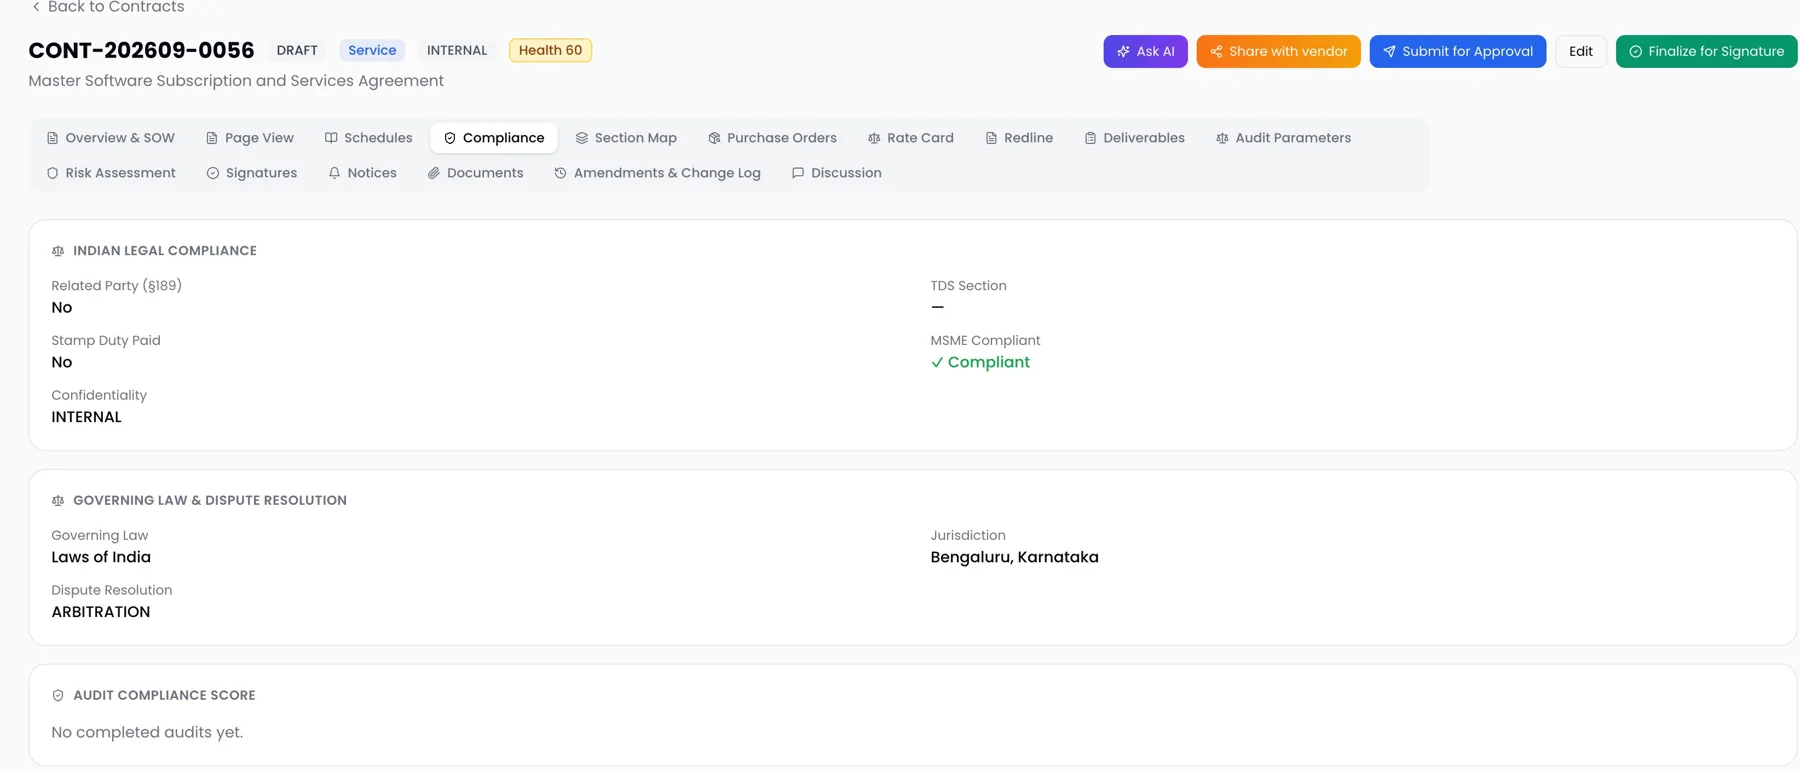Viewport: 1800px width, 772px height.
Task: Click the Master Software Subscription agreement title
Action: (236, 81)
